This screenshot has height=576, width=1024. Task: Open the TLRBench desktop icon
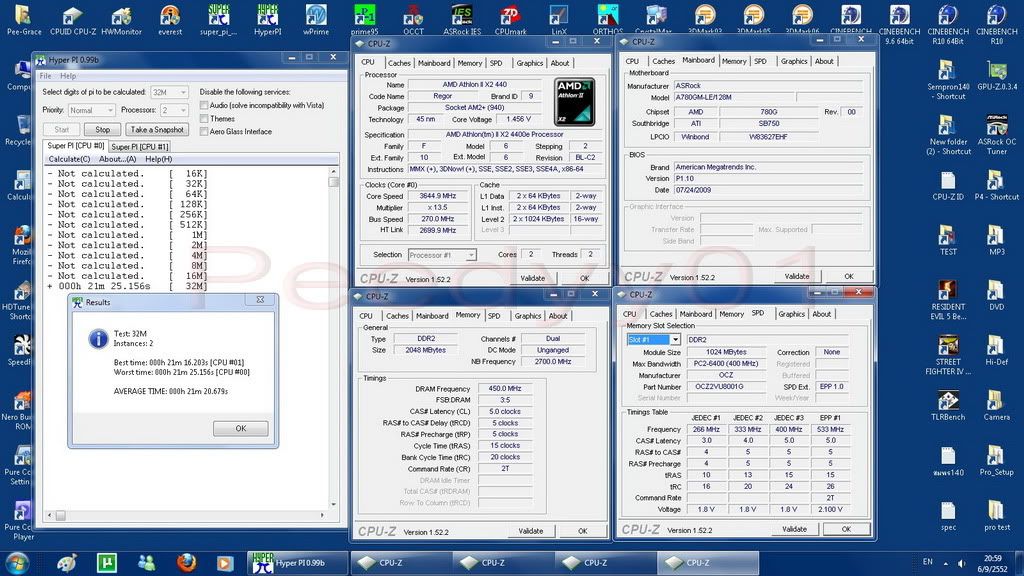[948, 405]
